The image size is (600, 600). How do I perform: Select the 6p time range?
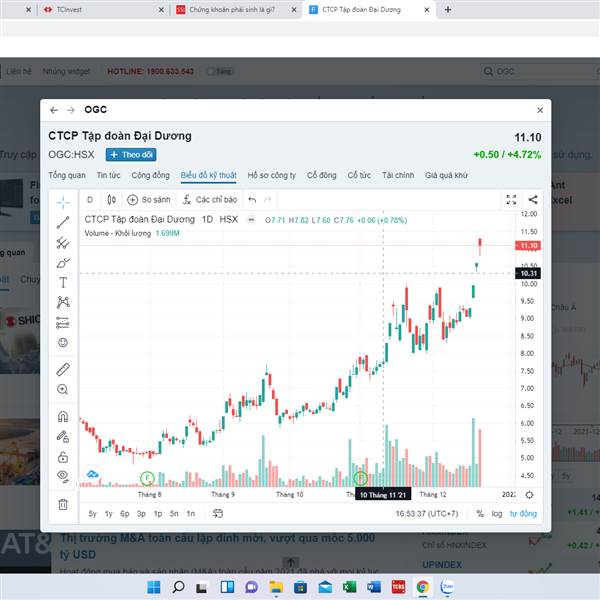[125, 514]
